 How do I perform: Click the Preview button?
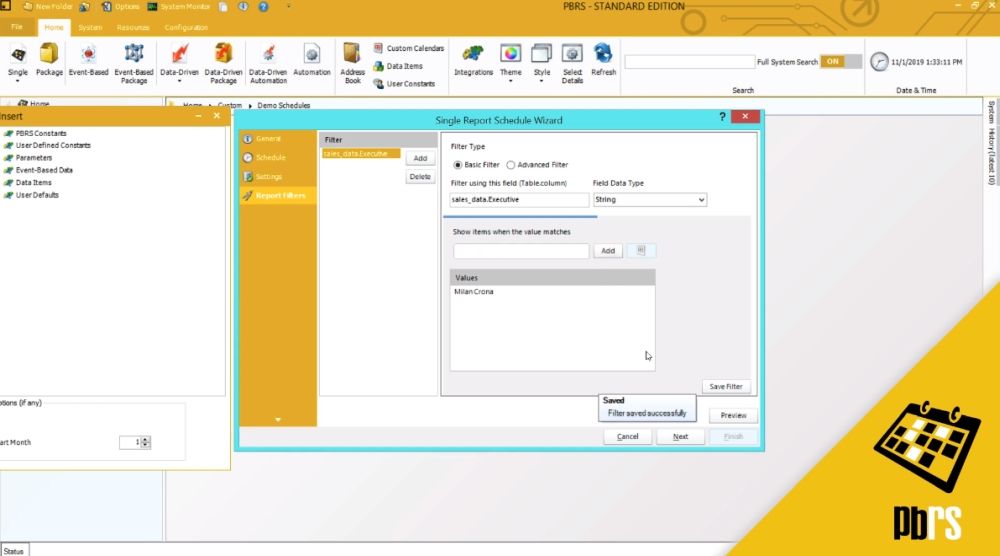(x=733, y=415)
